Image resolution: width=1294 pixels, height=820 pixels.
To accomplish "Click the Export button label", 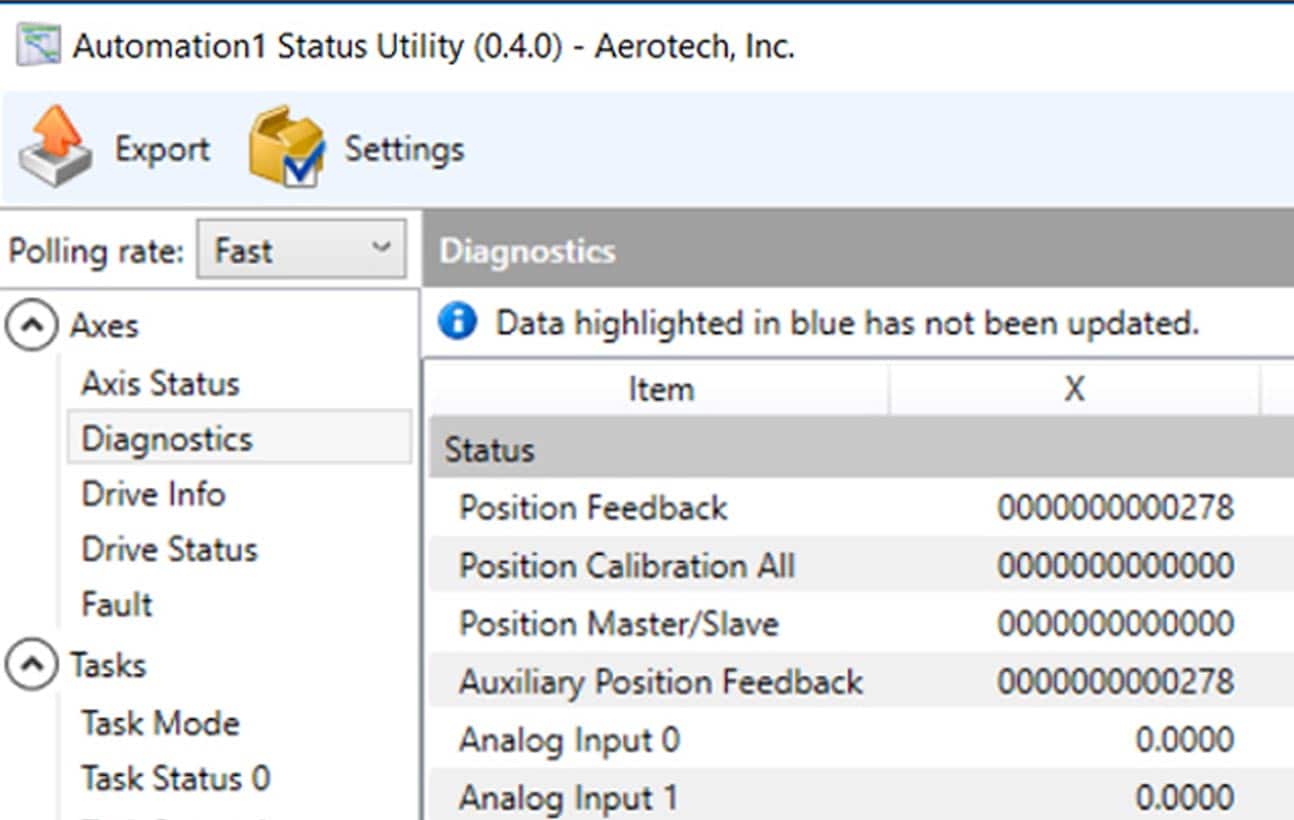I will point(162,149).
